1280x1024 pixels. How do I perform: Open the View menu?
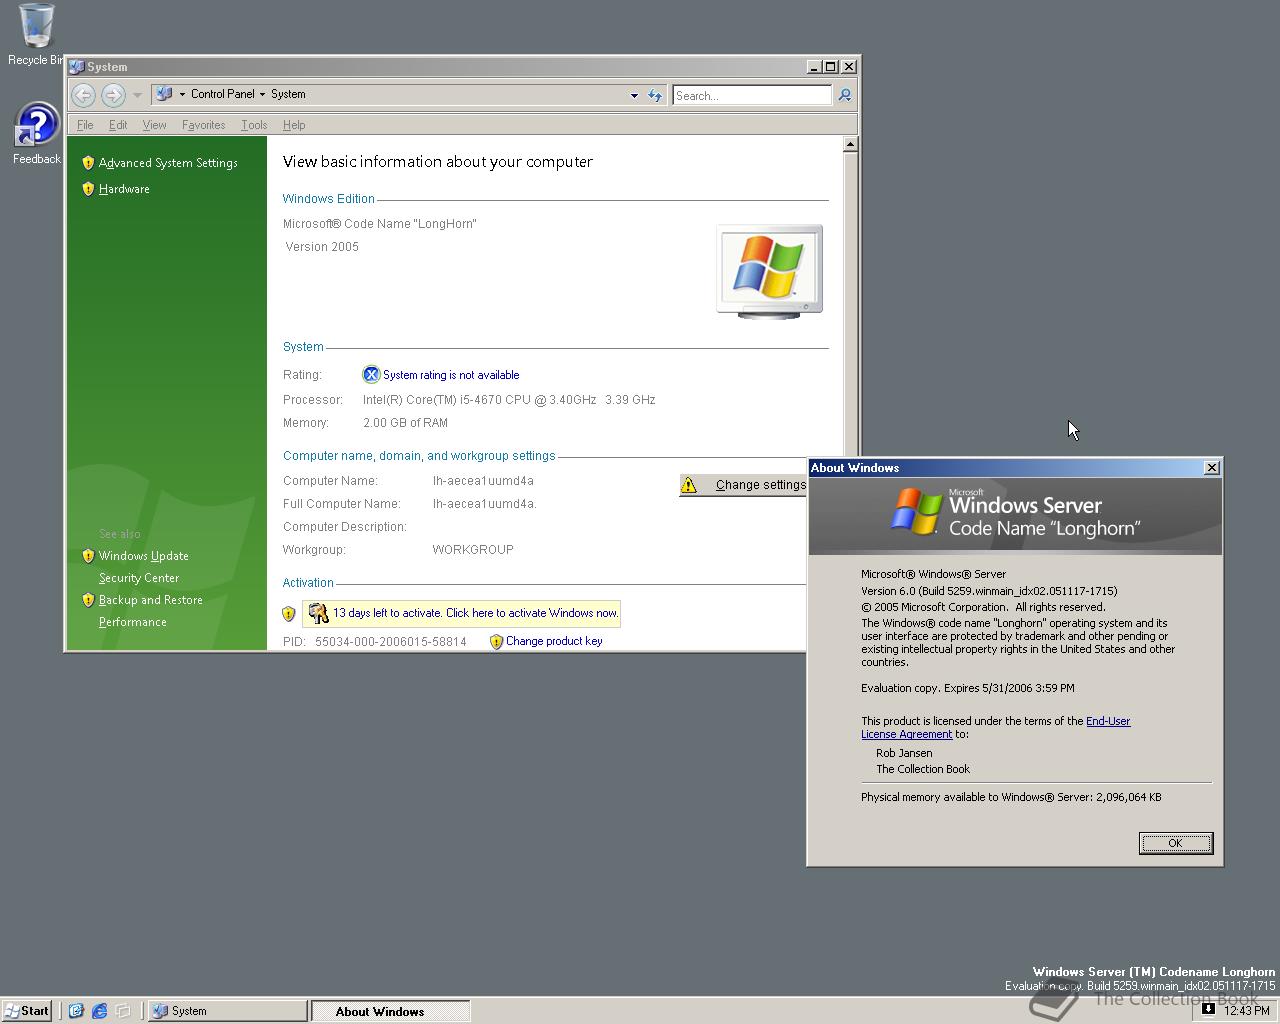coord(154,125)
